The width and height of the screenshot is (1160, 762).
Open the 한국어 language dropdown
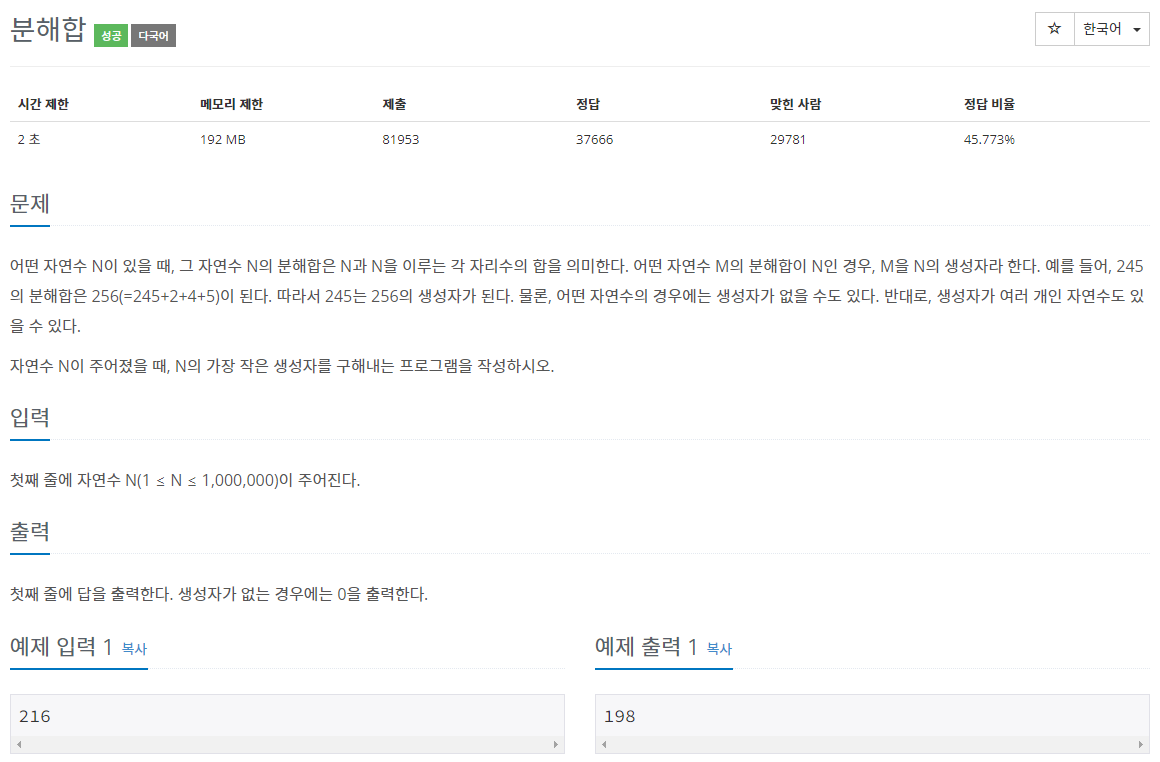tap(1111, 29)
